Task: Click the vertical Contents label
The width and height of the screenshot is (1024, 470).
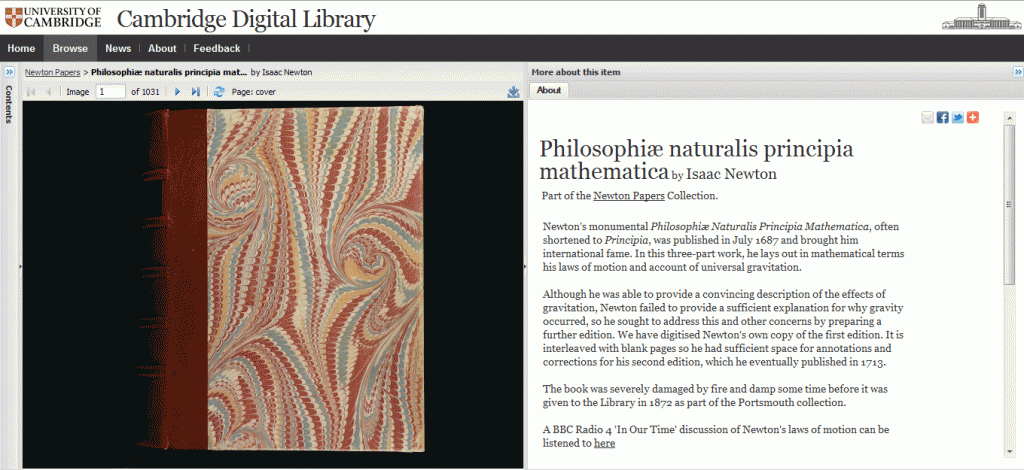Action: click(9, 104)
